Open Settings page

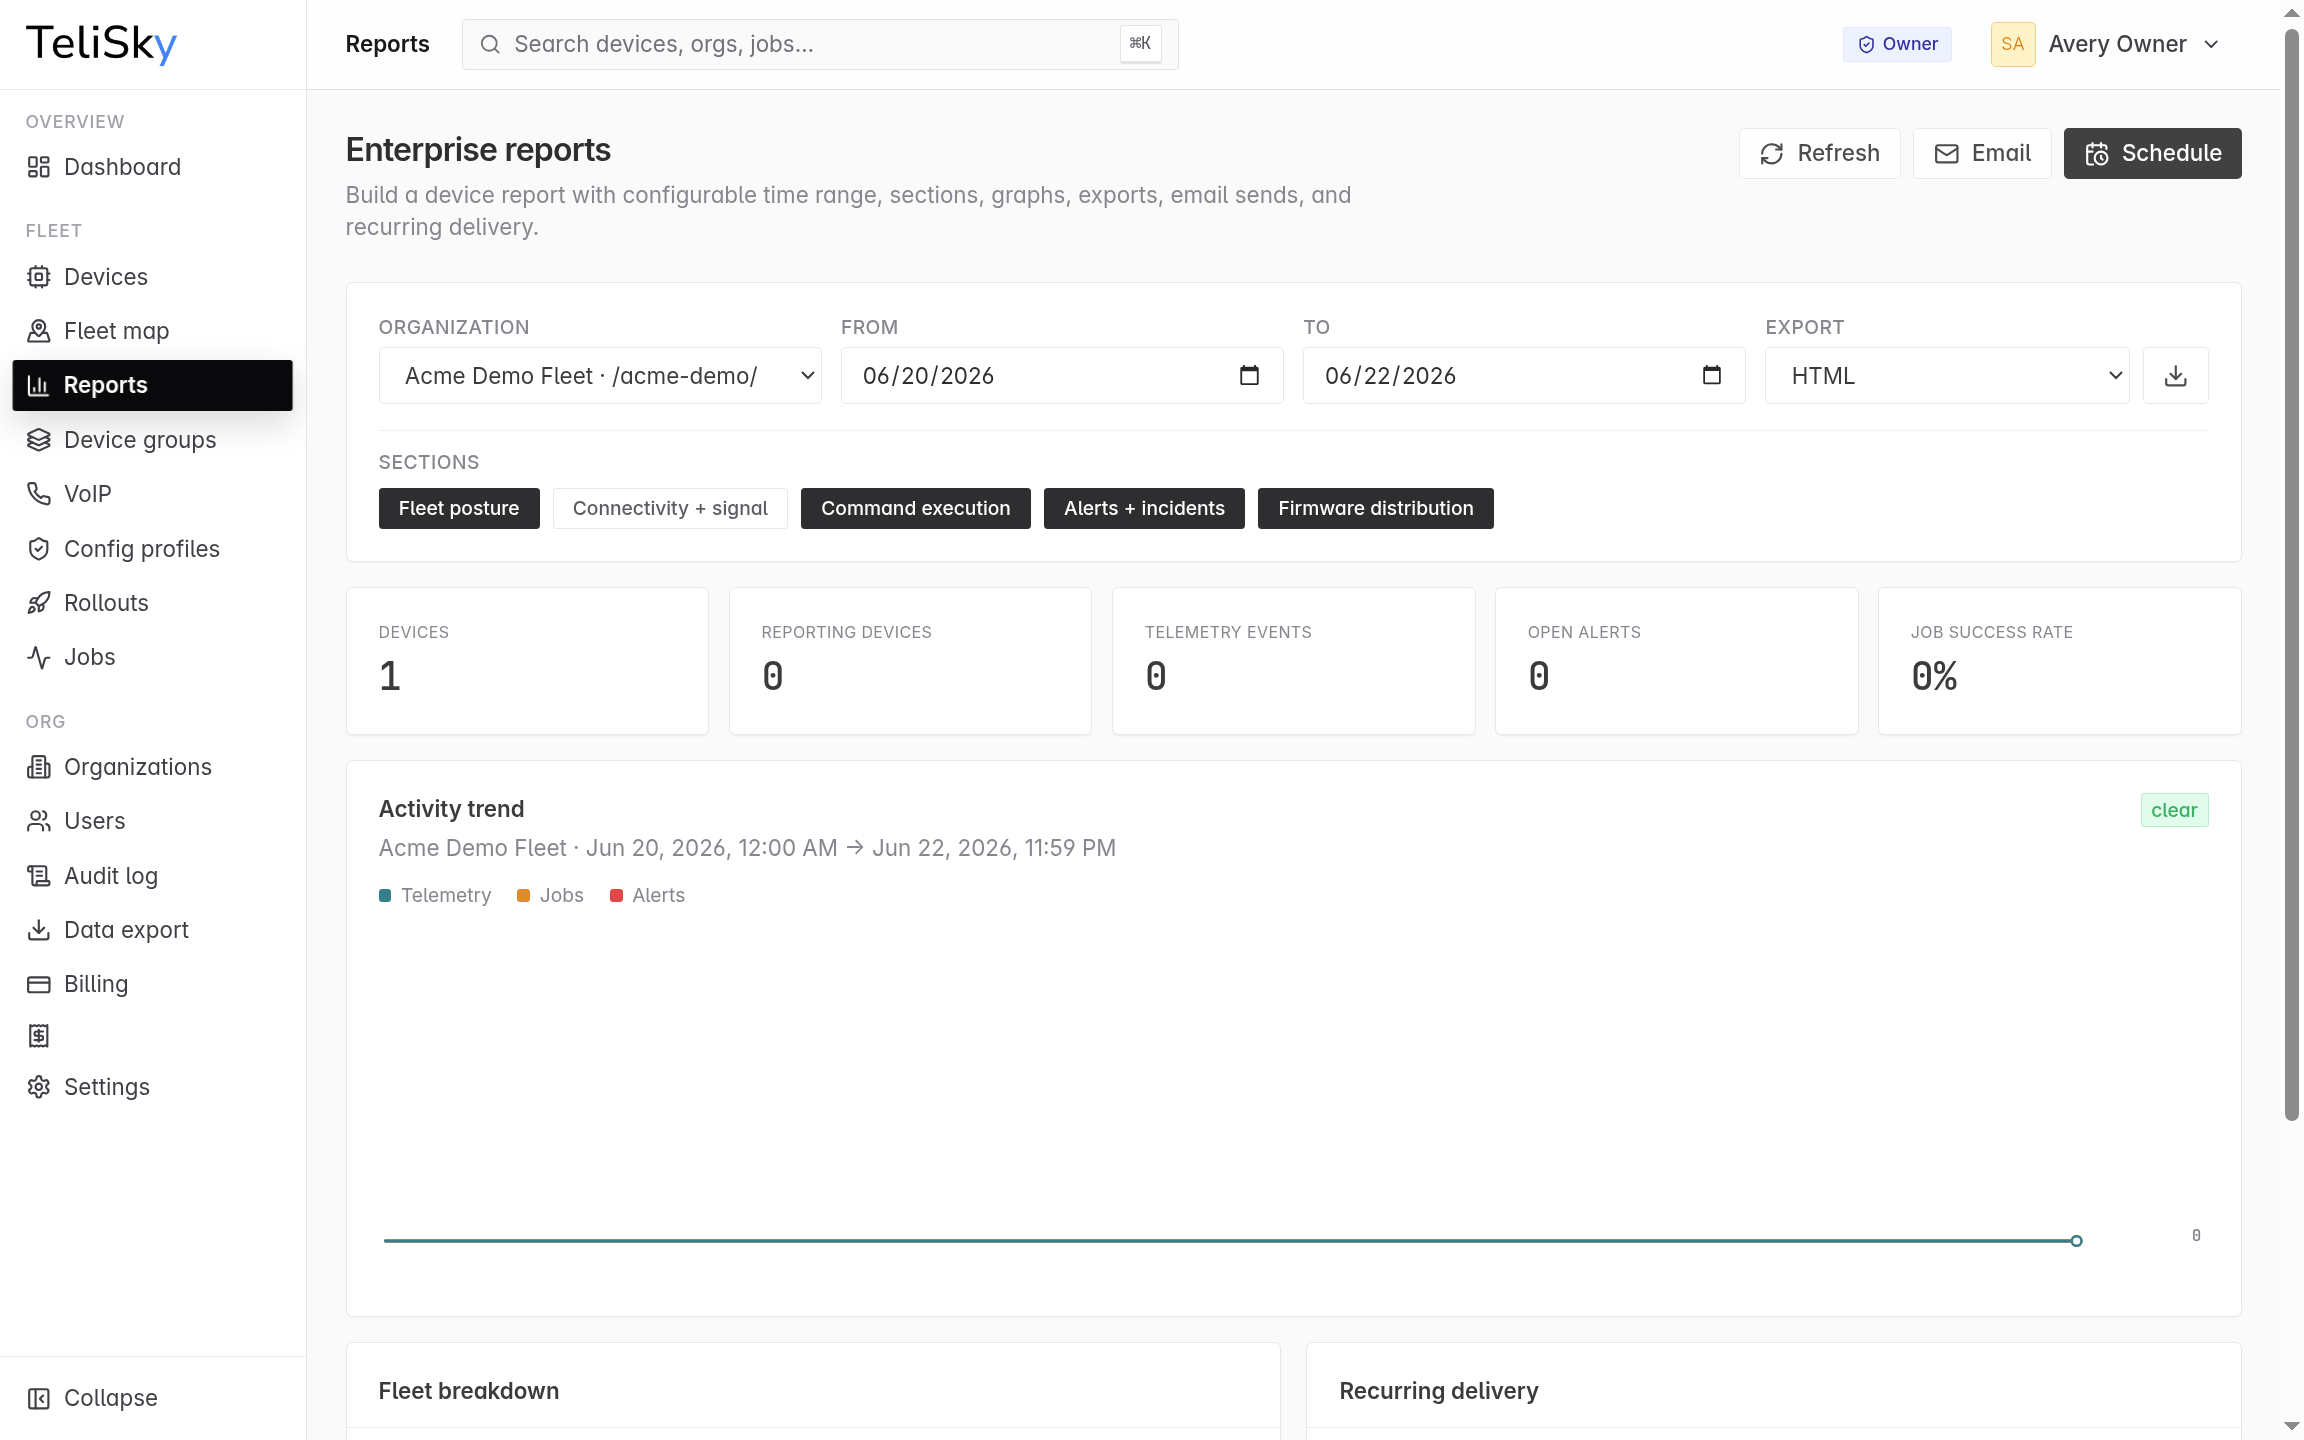152,1087
